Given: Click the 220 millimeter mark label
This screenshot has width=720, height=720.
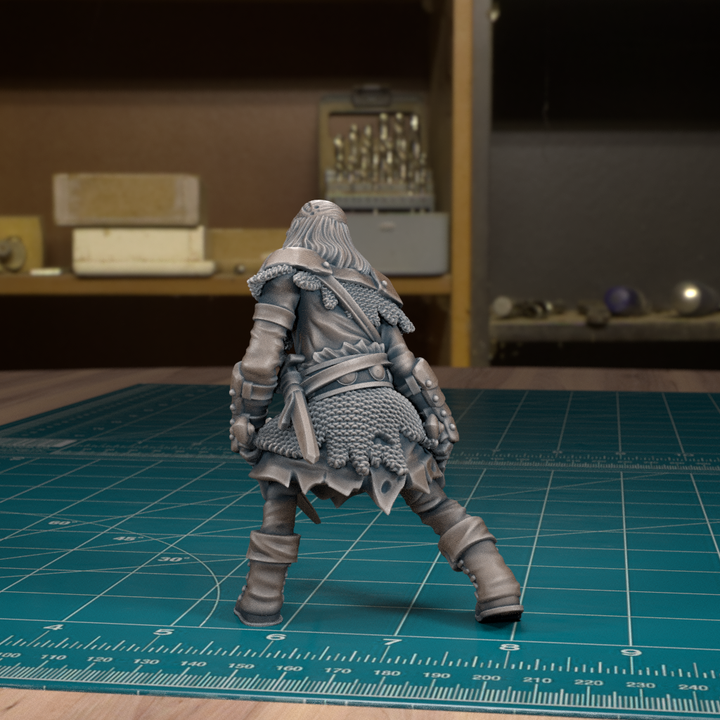Looking at the screenshot, I should (589, 682).
